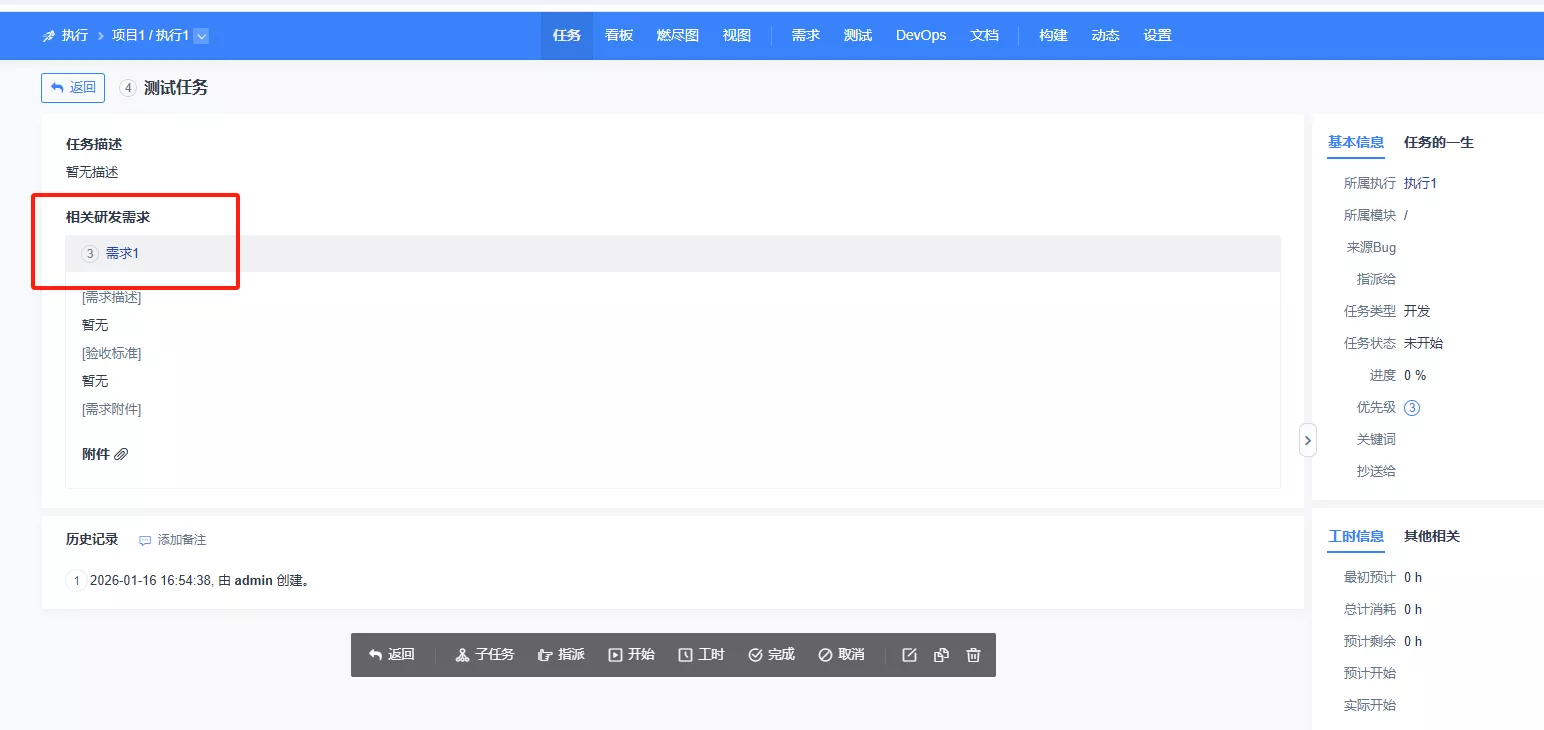
Task: Mark the task 完成
Action: coord(772,655)
